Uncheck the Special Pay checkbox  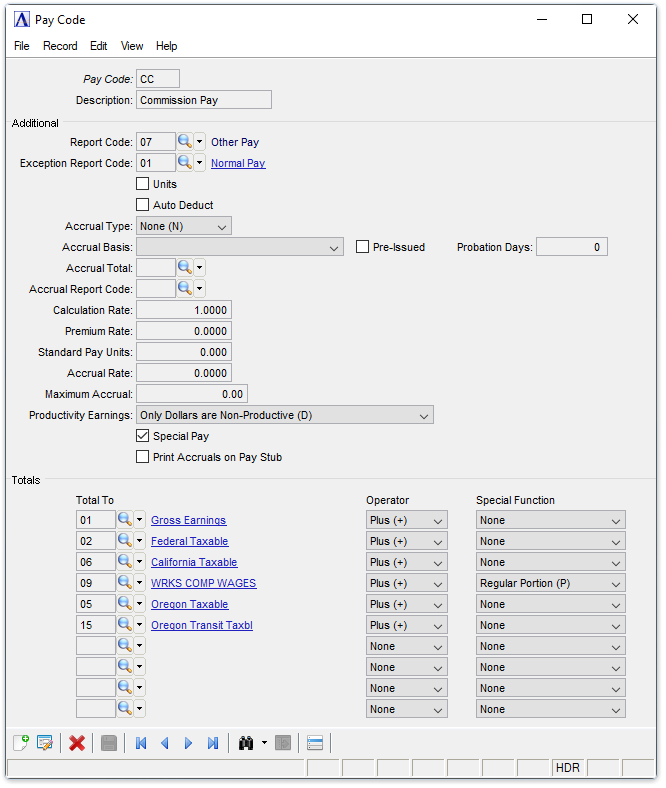[143, 436]
